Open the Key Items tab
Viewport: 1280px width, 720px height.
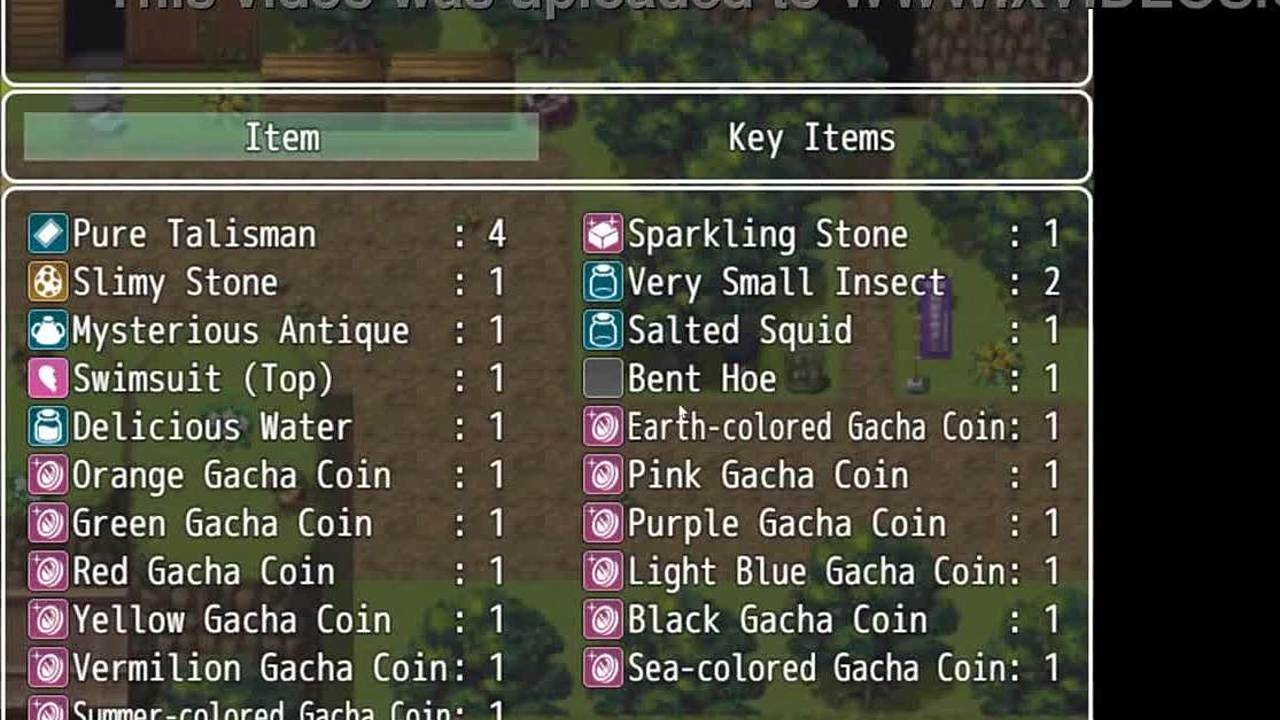[x=811, y=137]
